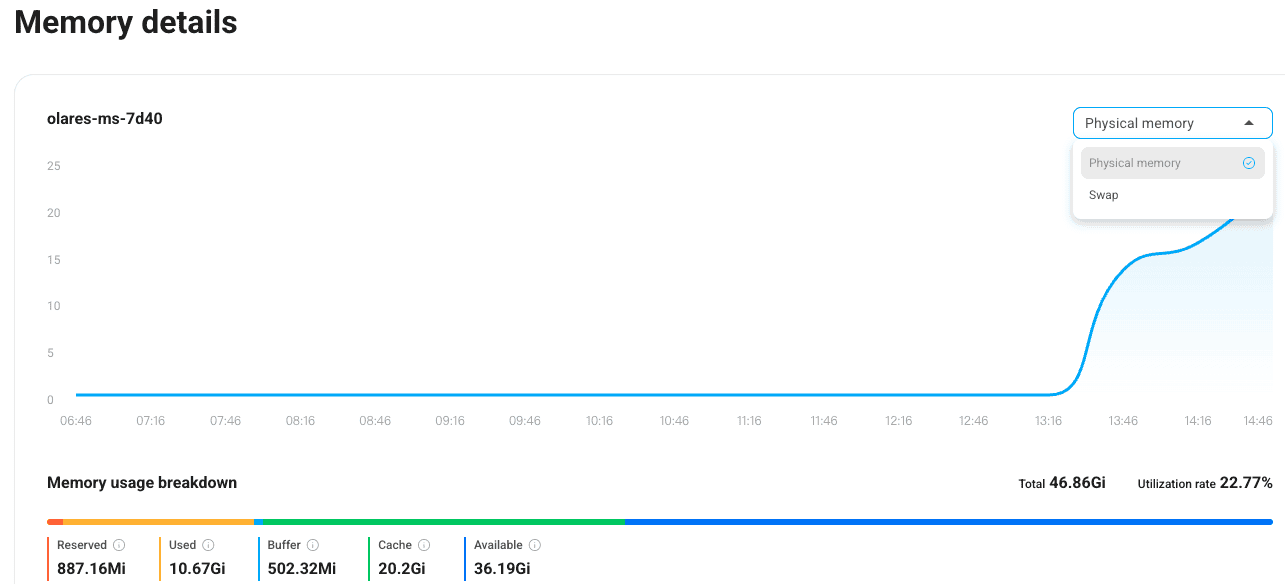Click the checkmark icon on Physical memory option

[1248, 163]
